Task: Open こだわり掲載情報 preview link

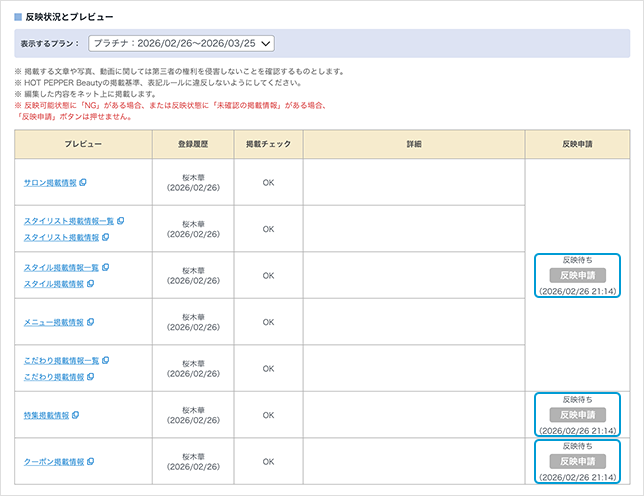Action: click(54, 377)
